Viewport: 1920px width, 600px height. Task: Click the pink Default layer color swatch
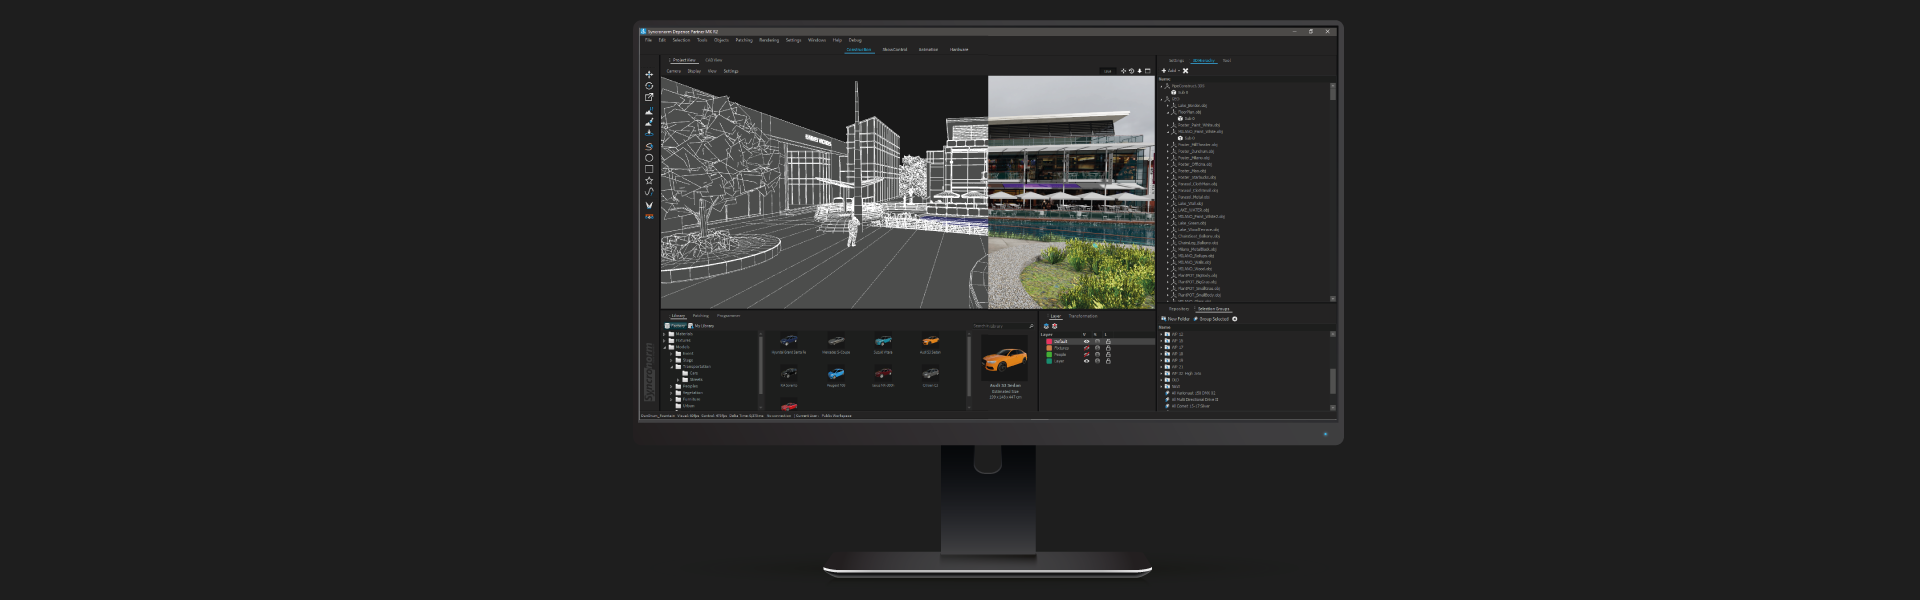coord(1049,341)
